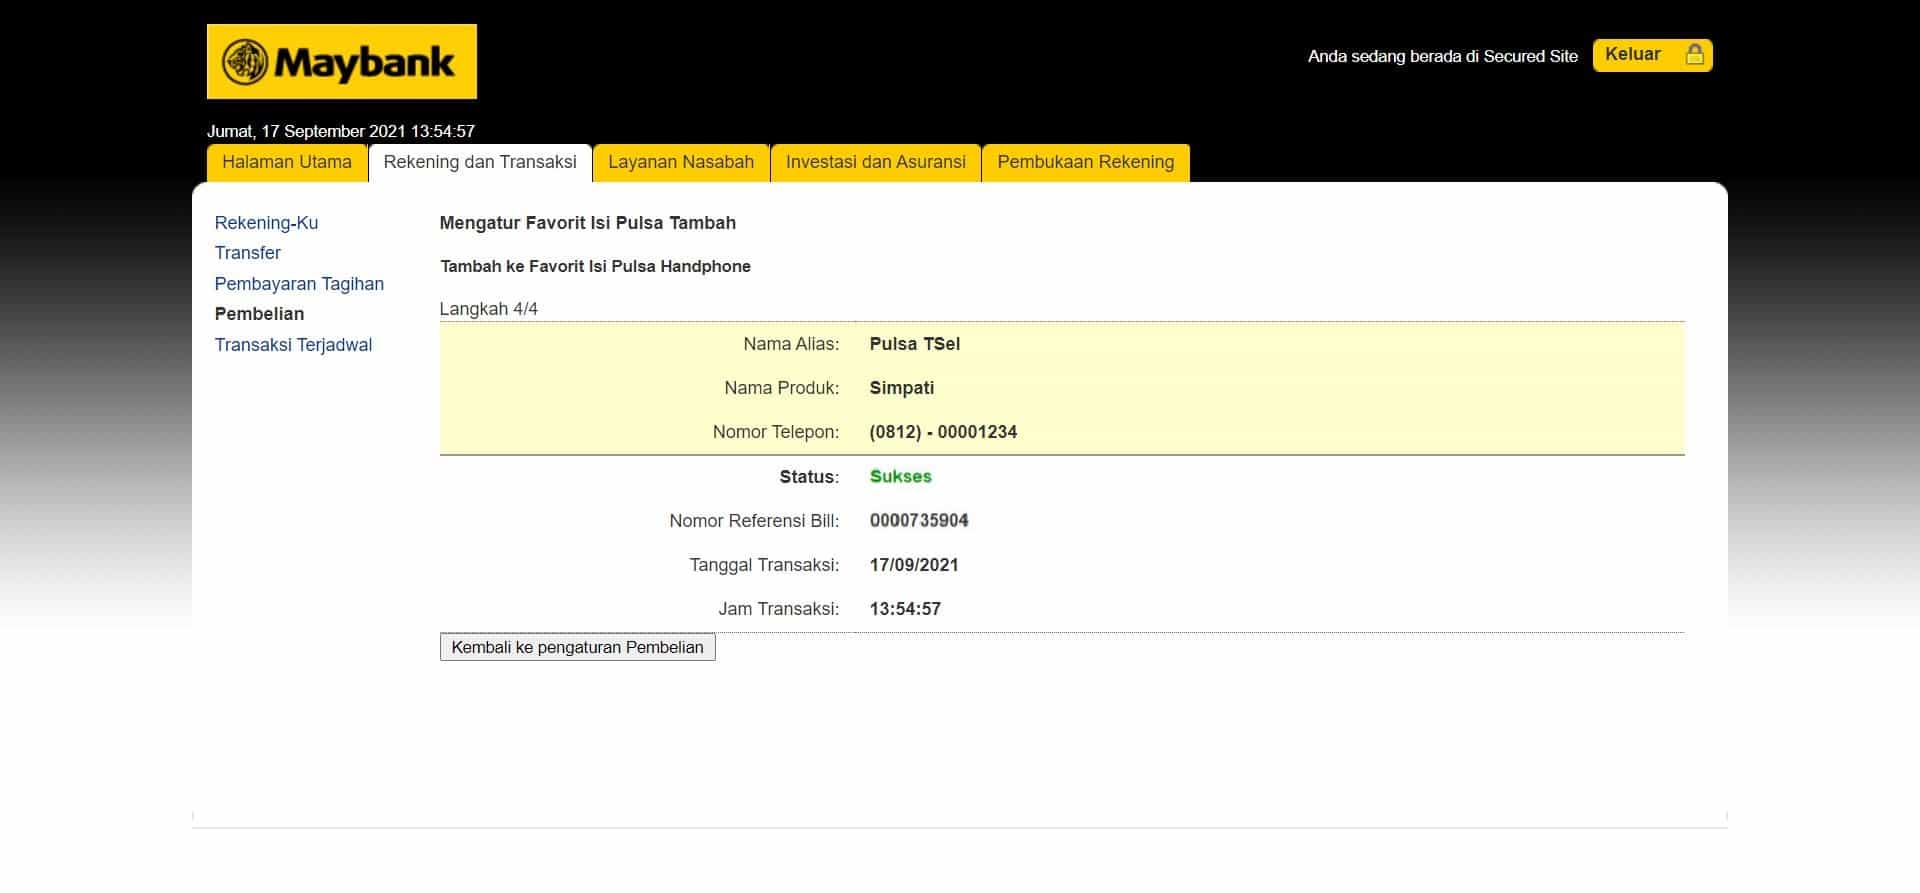The width and height of the screenshot is (1920, 893).
Task: Open the Halaman Utama tab
Action: click(287, 162)
